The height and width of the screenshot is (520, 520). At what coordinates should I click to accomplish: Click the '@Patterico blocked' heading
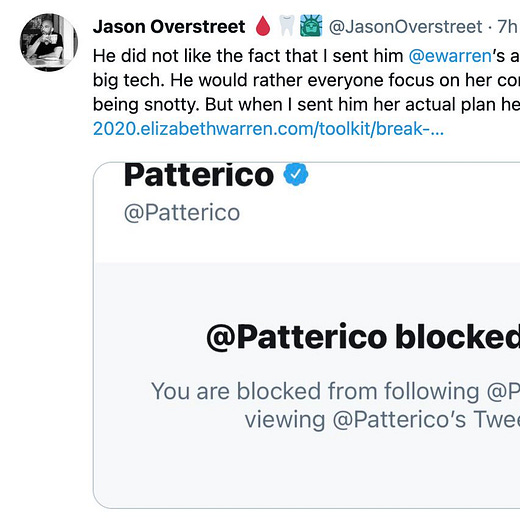[363, 338]
